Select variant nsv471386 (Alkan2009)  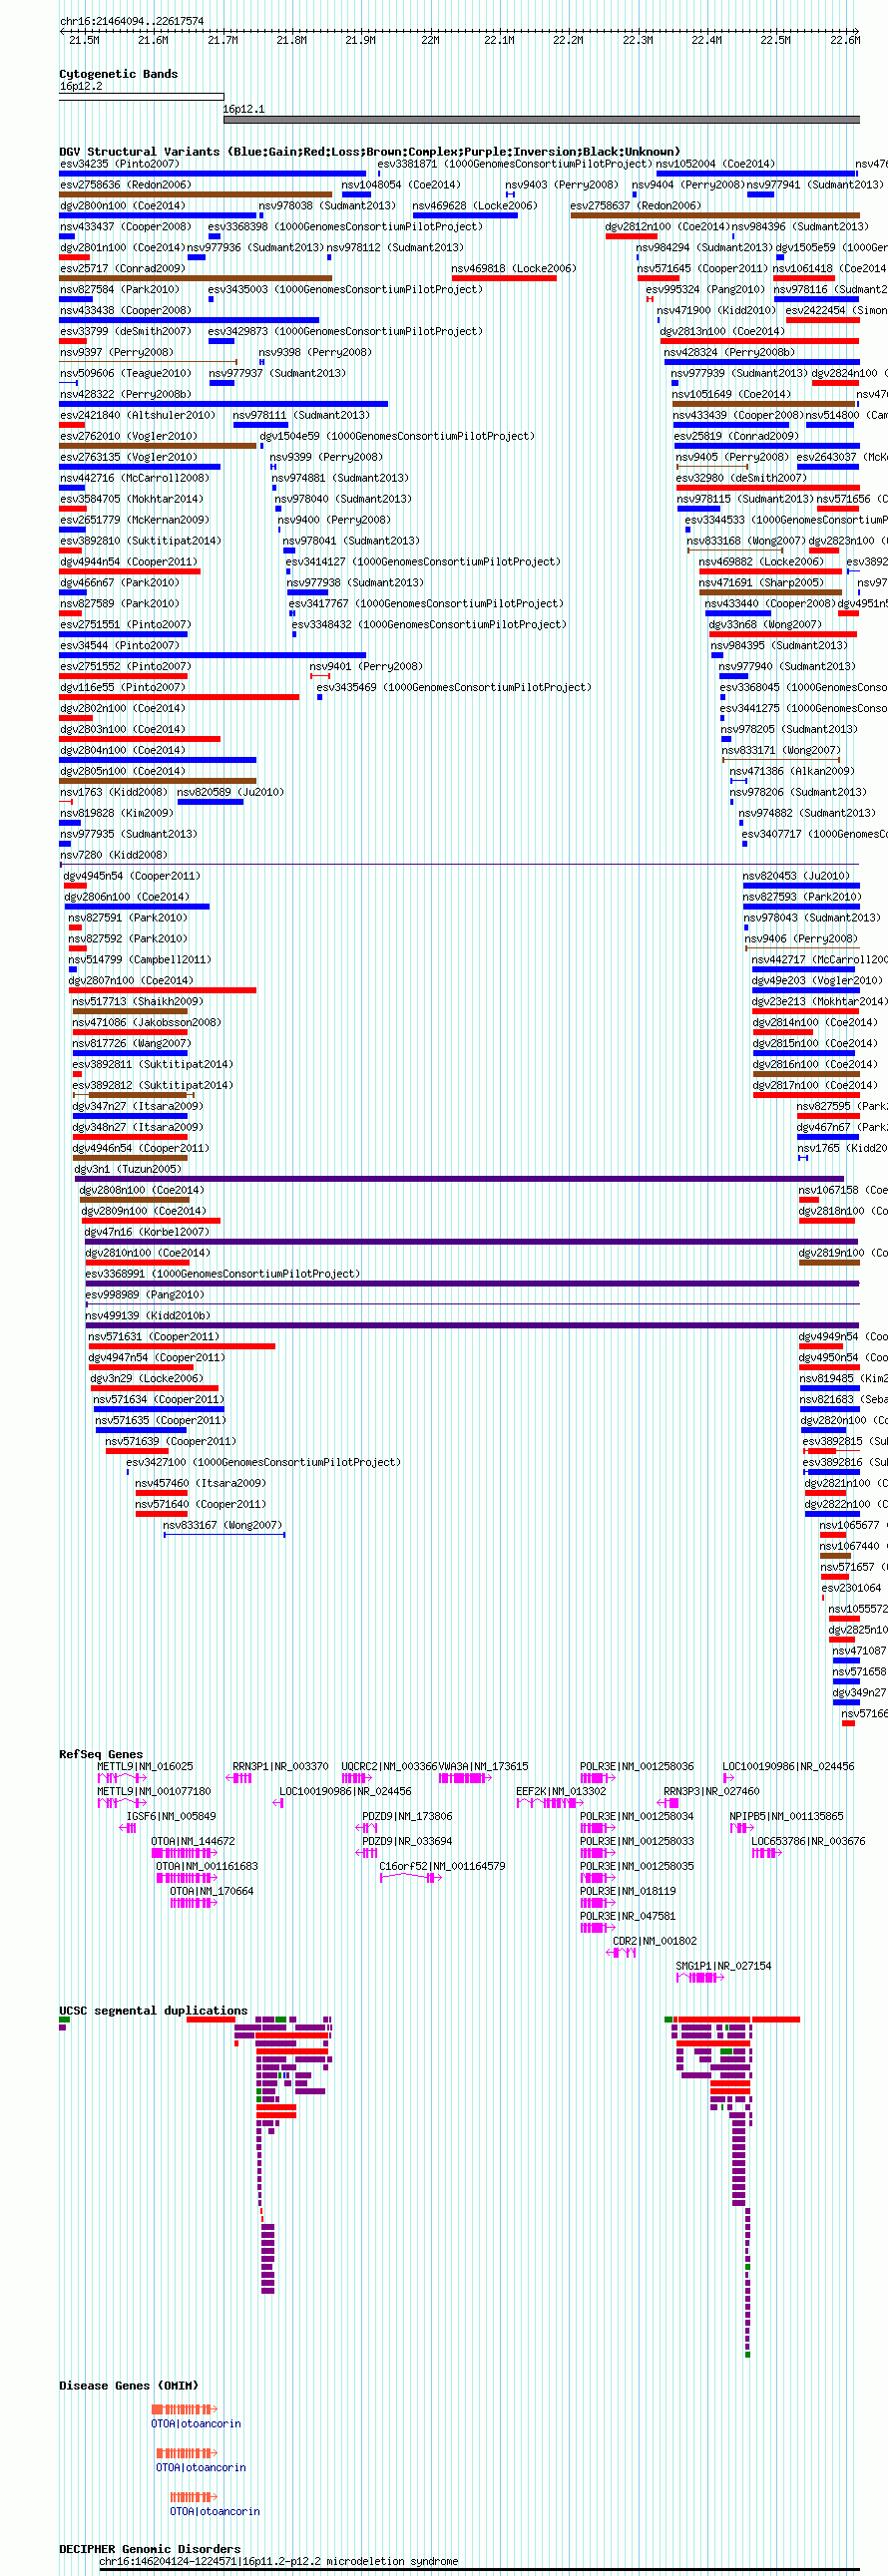(x=791, y=772)
